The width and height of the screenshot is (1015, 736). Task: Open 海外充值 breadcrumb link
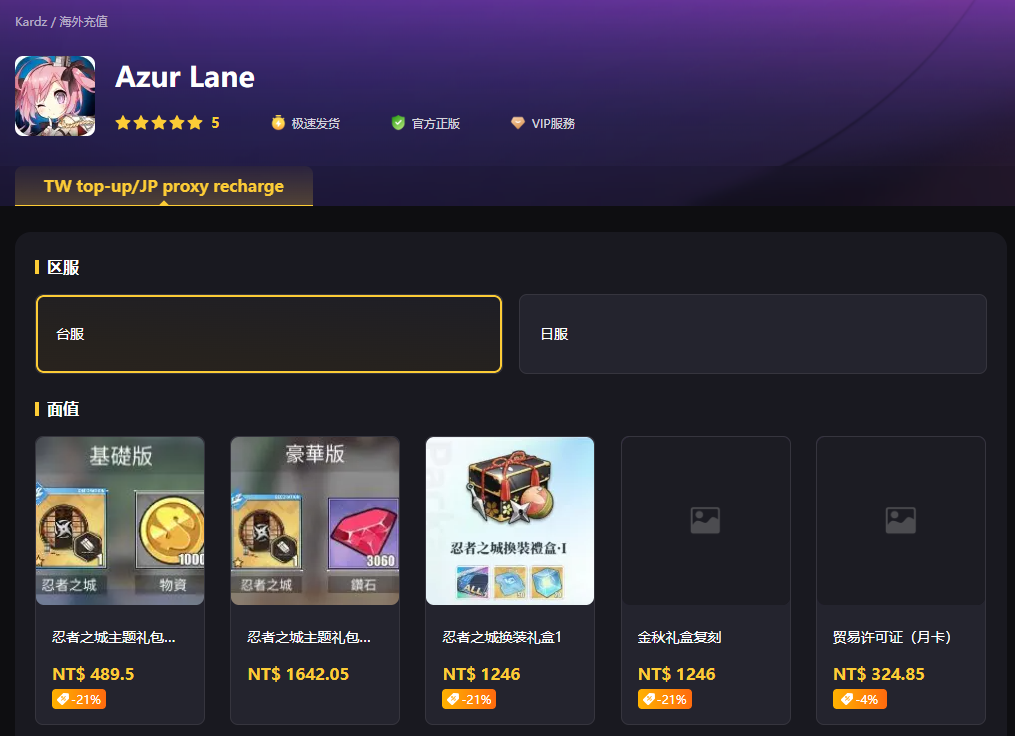click(x=84, y=21)
